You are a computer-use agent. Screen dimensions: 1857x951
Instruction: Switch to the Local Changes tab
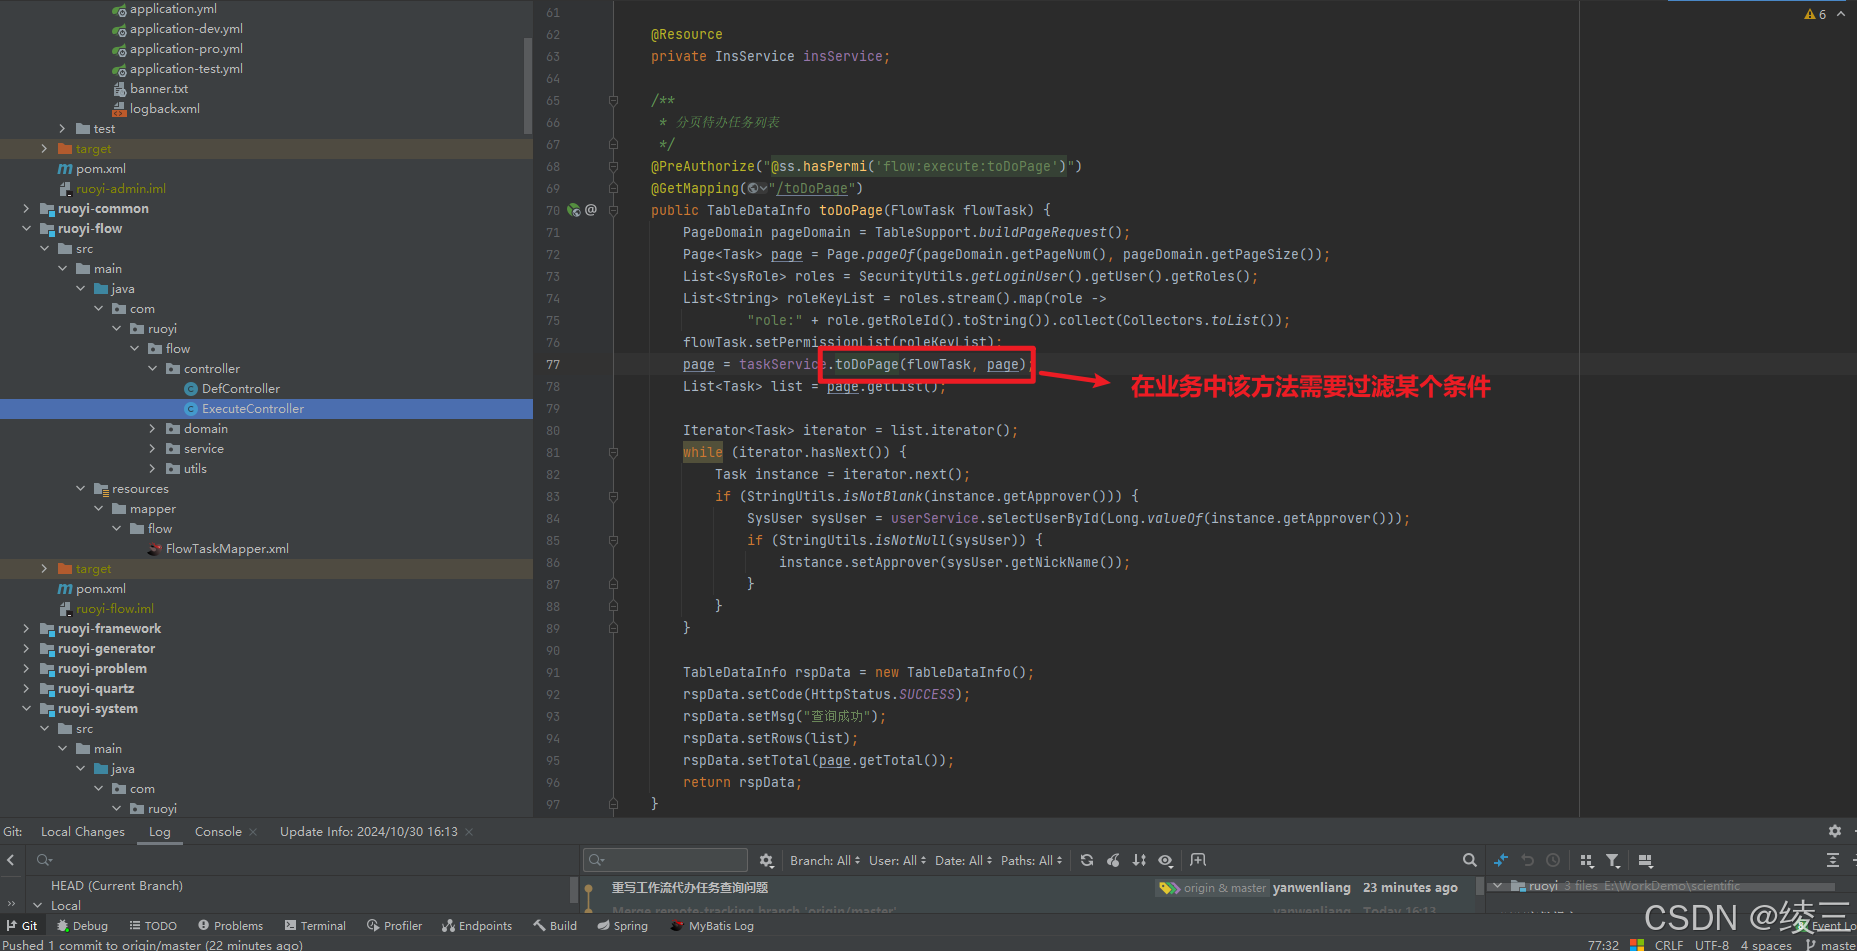tap(82, 831)
